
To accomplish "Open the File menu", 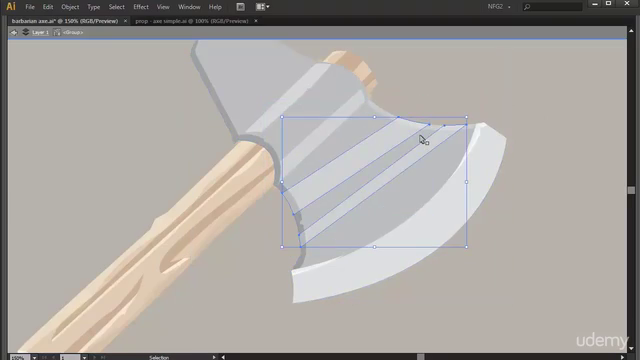I will tap(30, 7).
